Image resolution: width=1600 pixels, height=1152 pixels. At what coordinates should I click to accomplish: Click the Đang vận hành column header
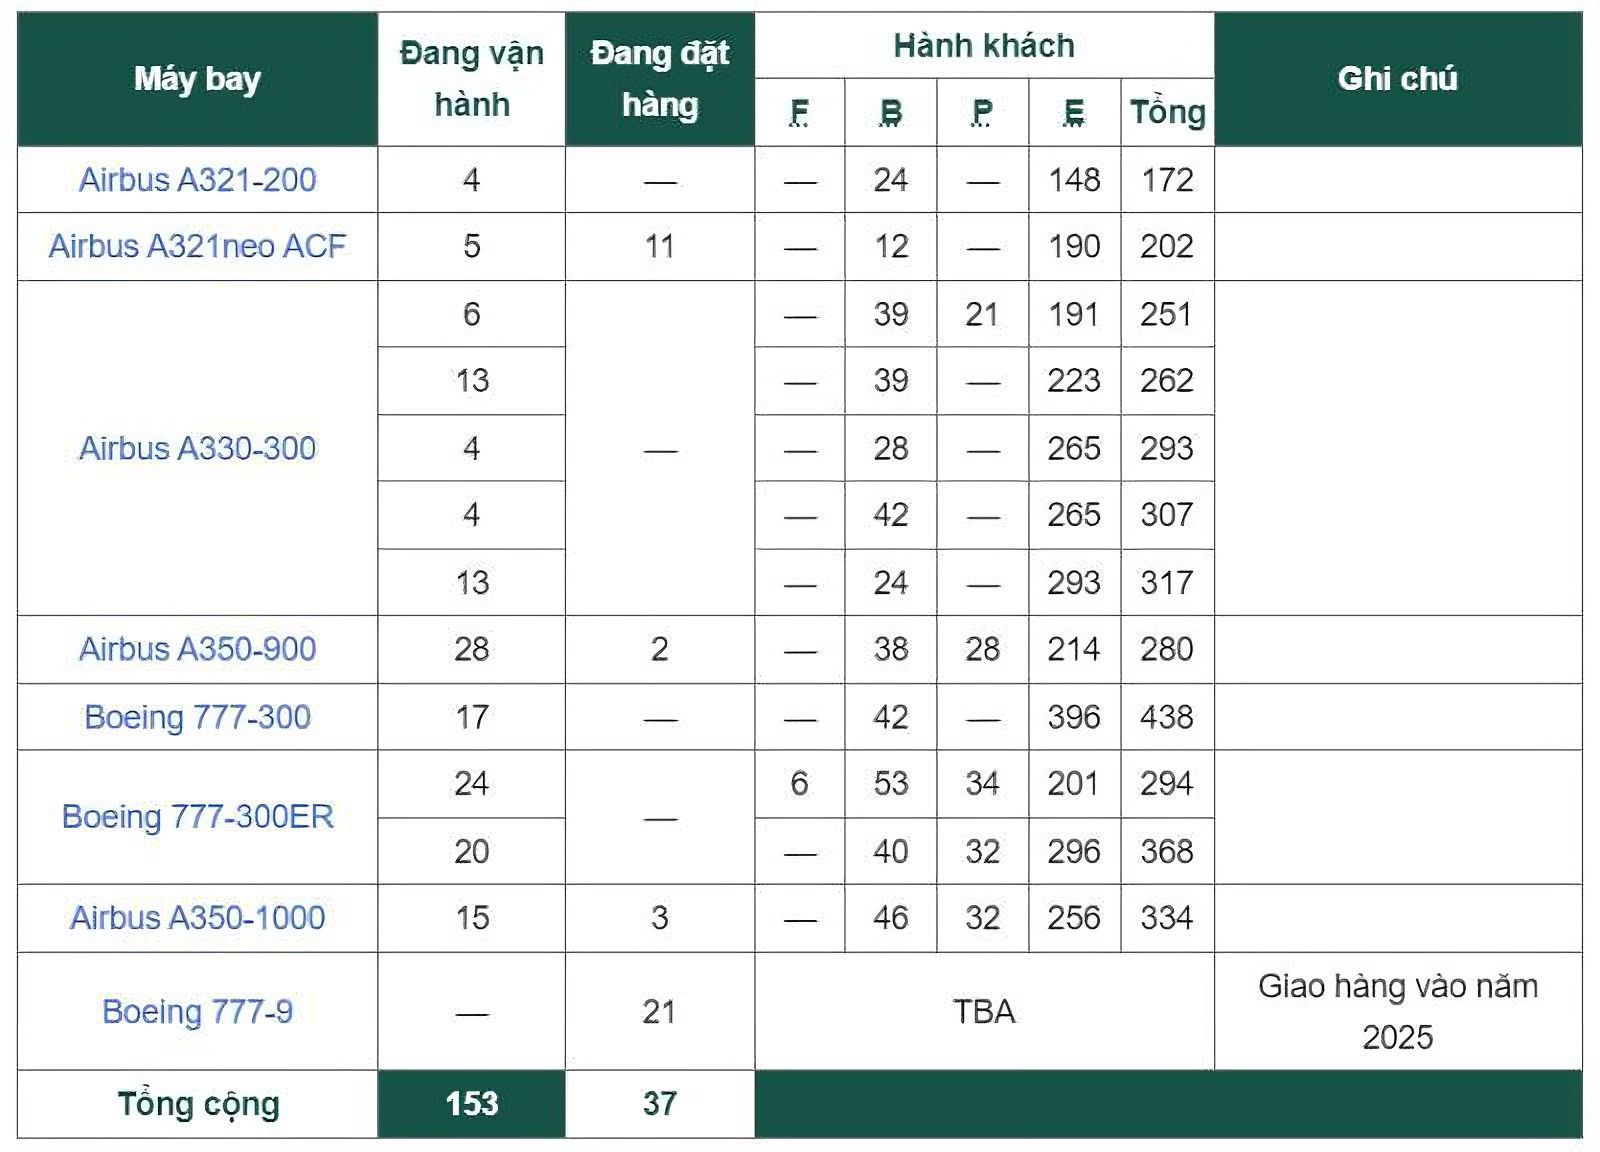click(x=471, y=79)
